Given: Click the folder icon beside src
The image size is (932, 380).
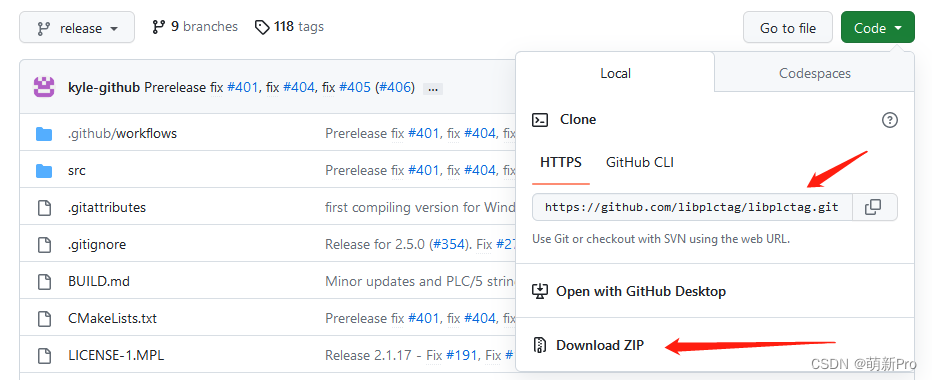Looking at the screenshot, I should pyautogui.click(x=44, y=171).
